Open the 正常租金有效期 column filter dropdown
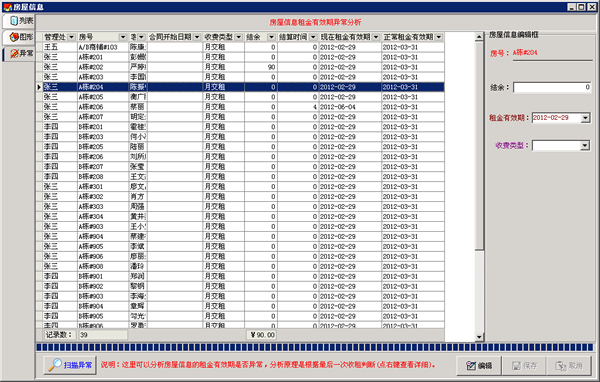This screenshot has width=600, height=382. click(439, 37)
